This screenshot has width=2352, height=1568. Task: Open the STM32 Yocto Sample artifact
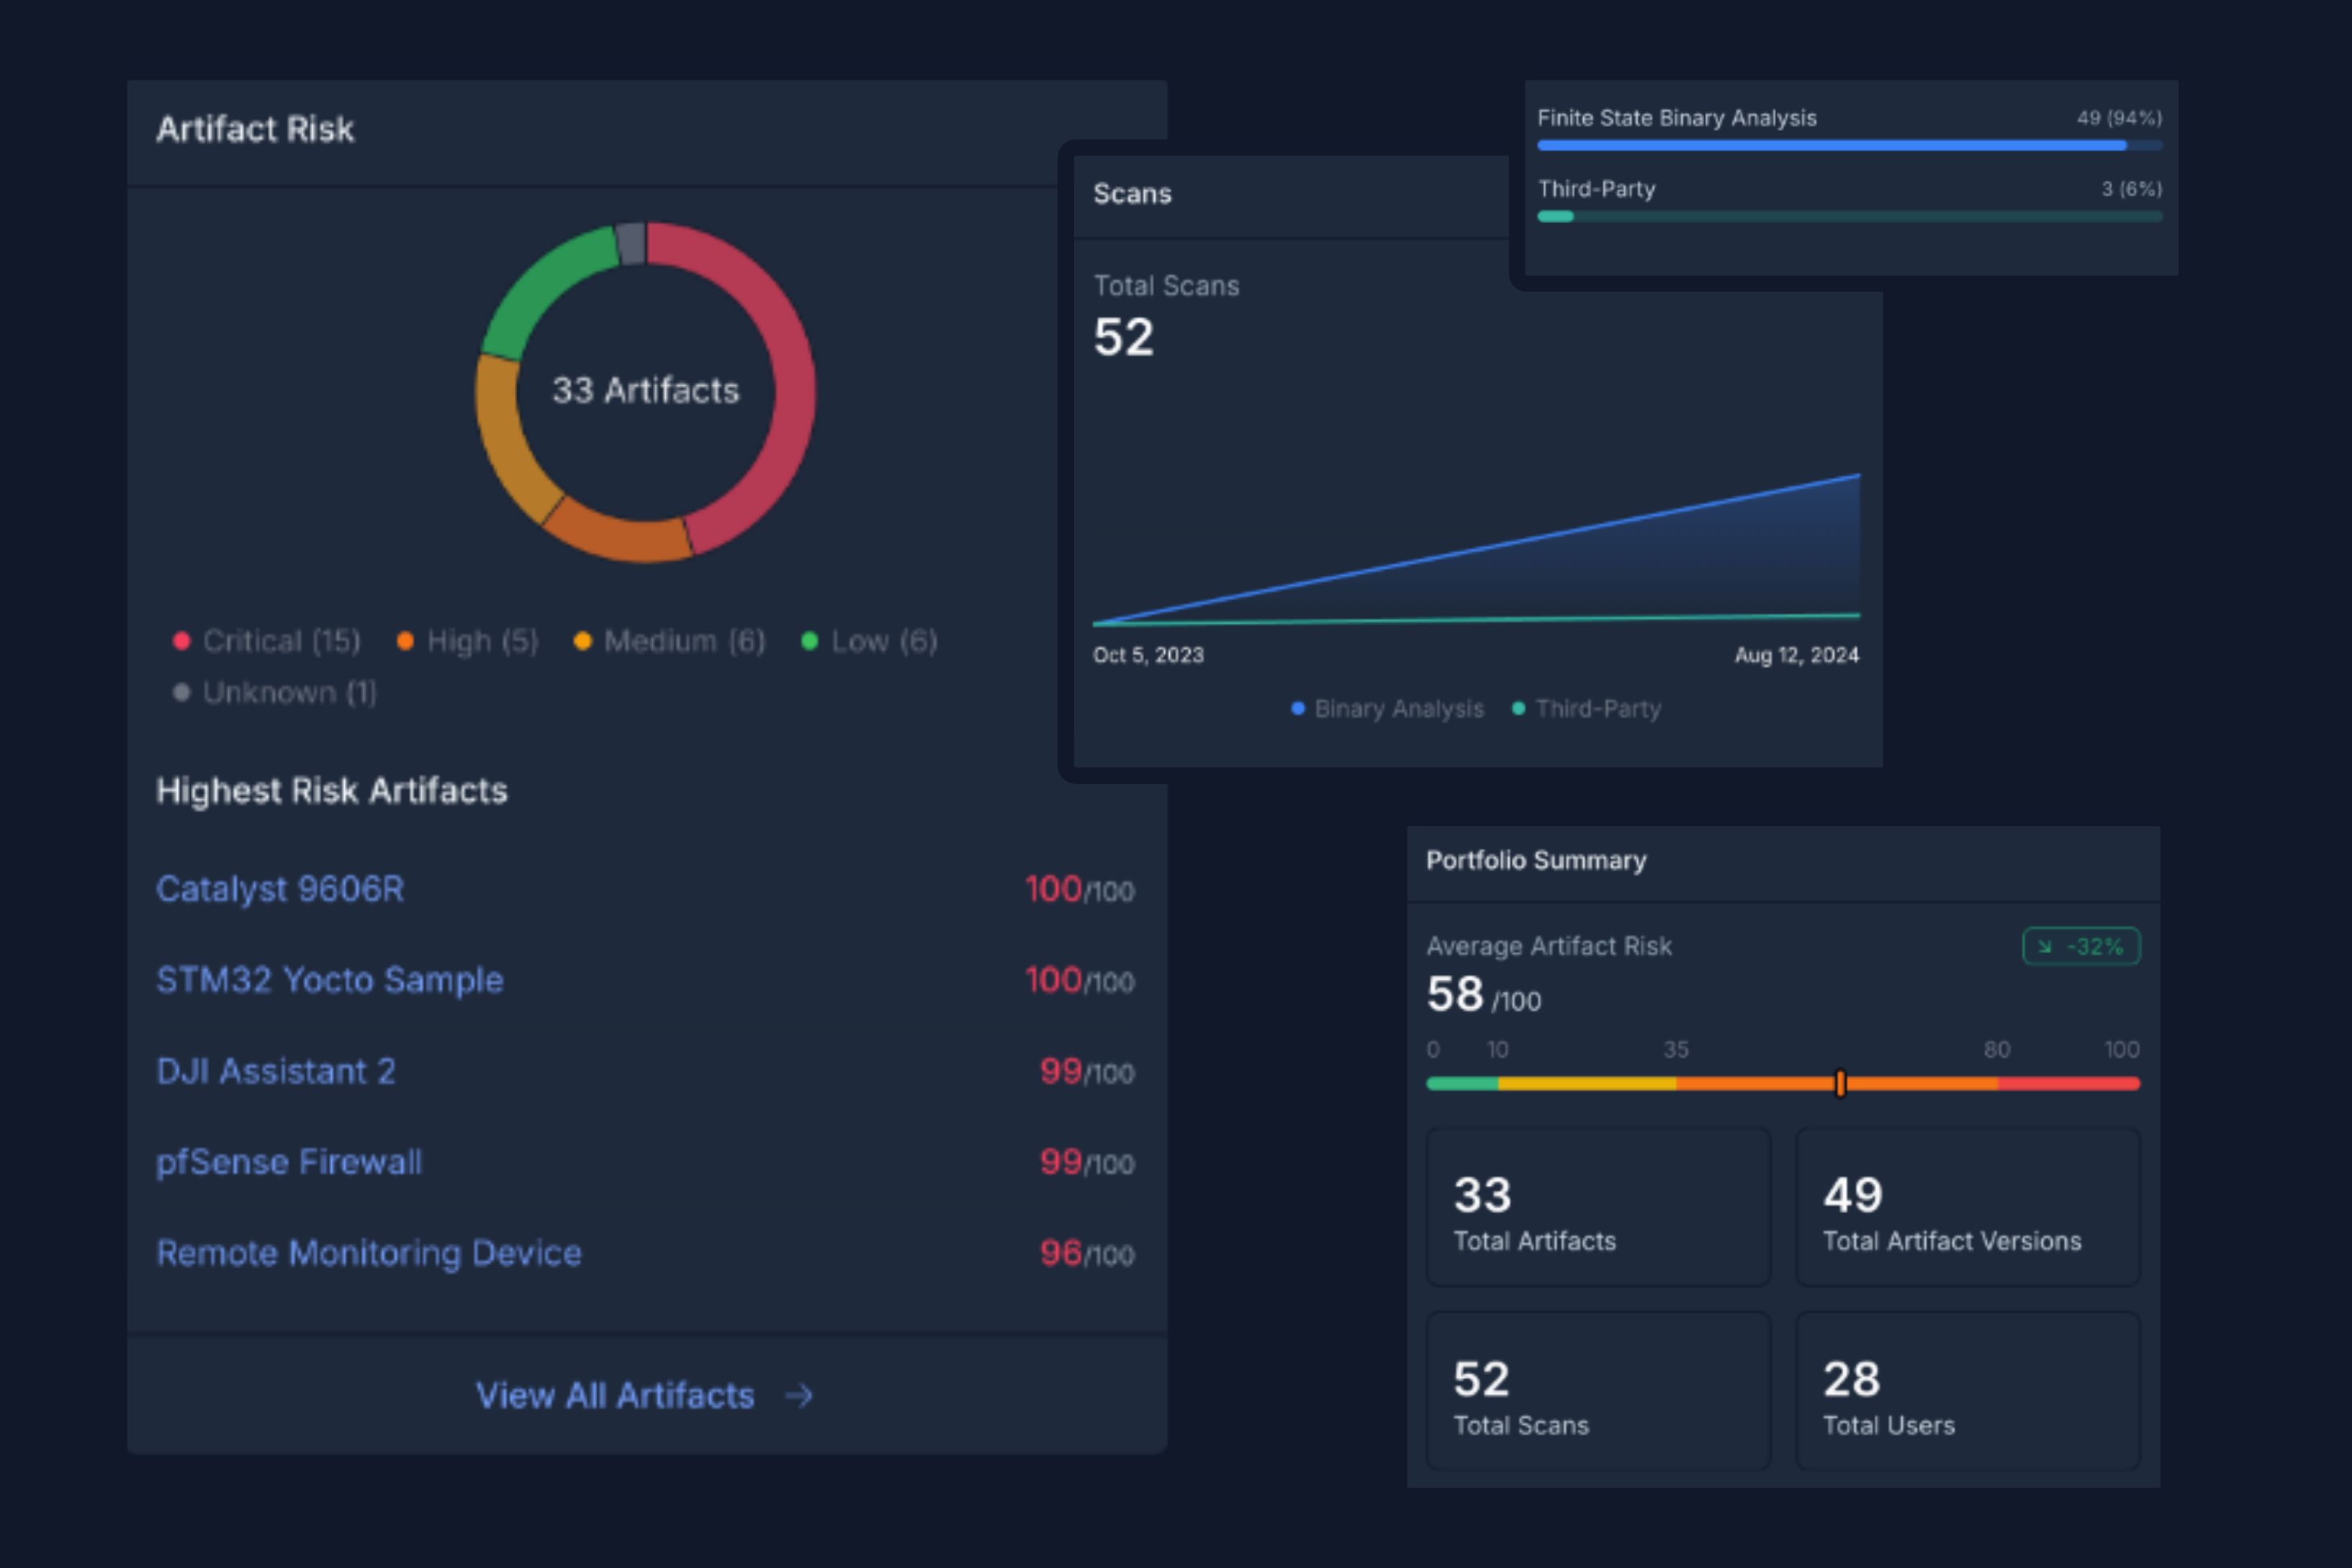click(330, 980)
